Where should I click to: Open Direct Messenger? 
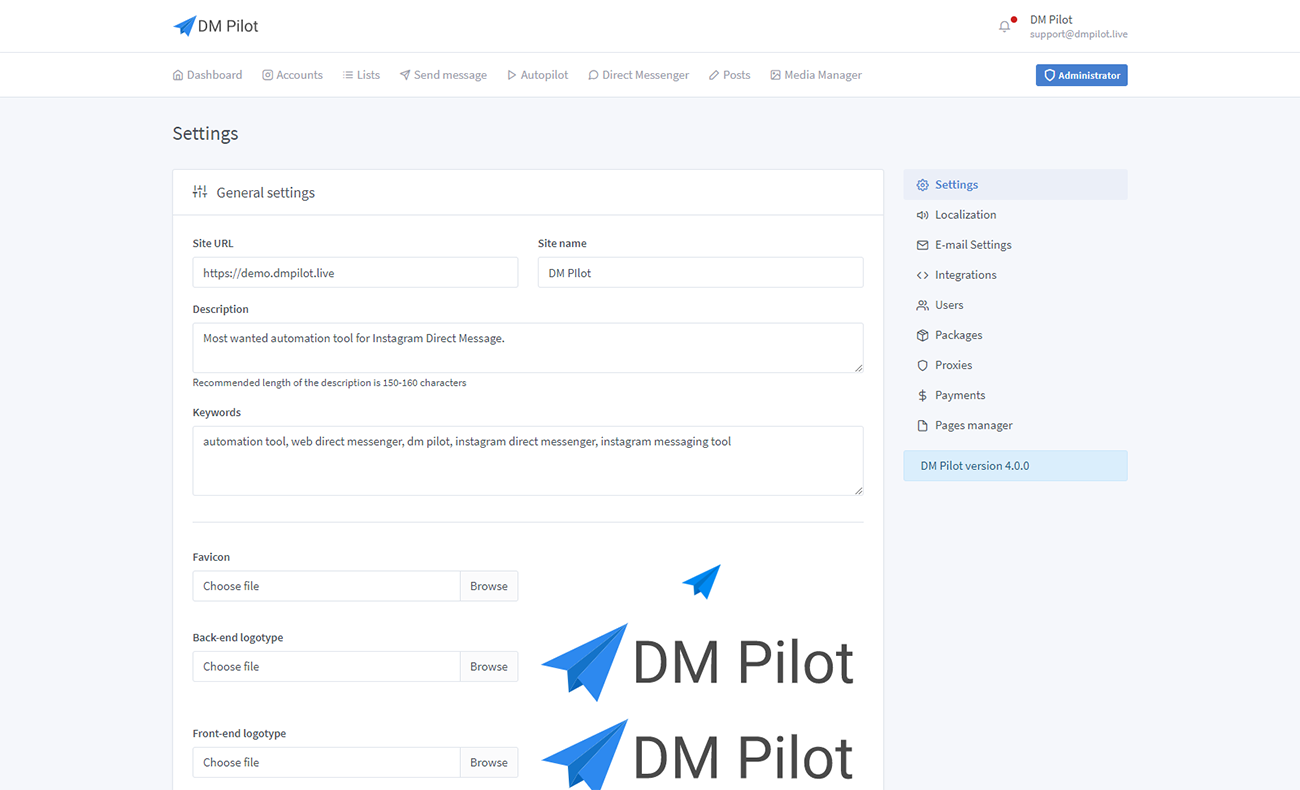(638, 75)
